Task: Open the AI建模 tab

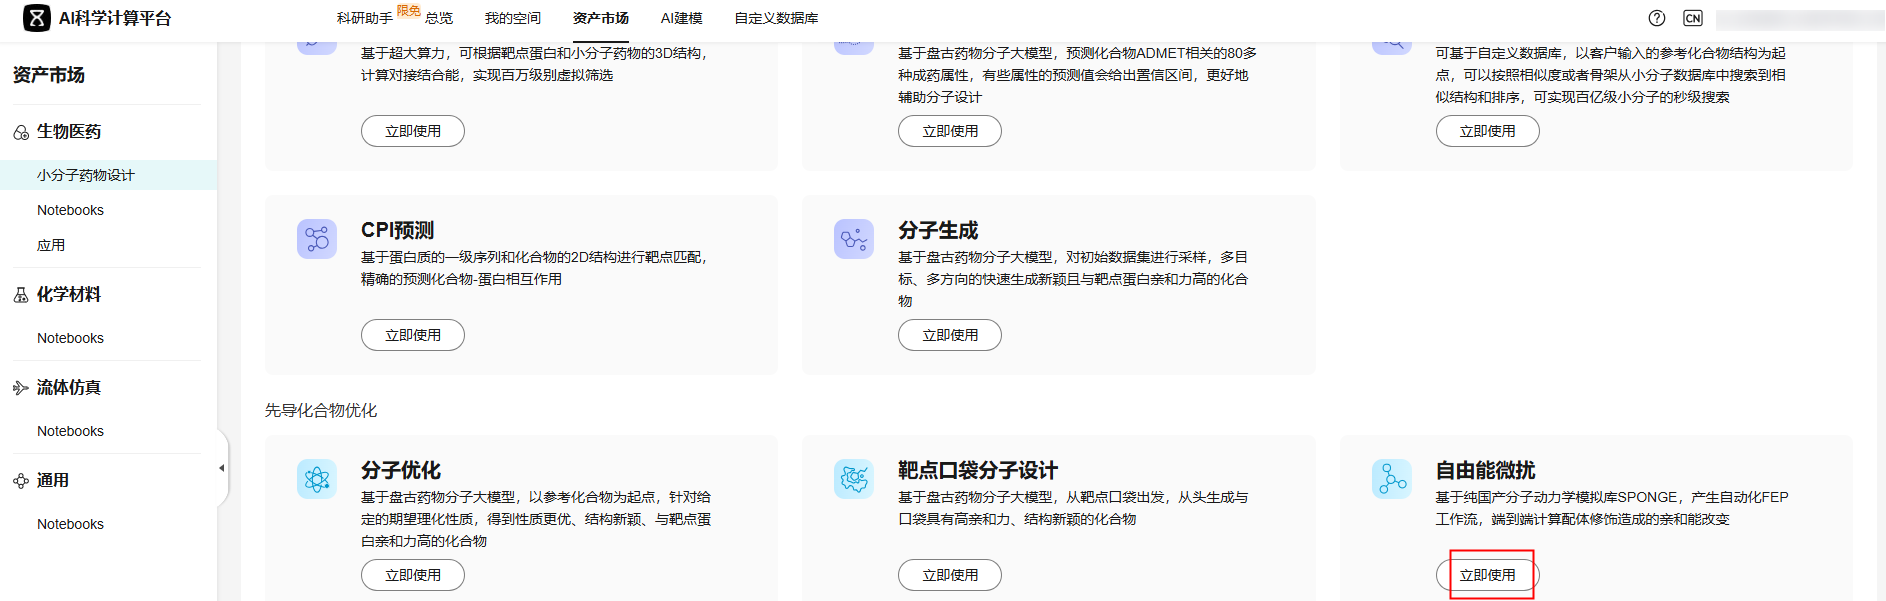Action: tap(682, 18)
